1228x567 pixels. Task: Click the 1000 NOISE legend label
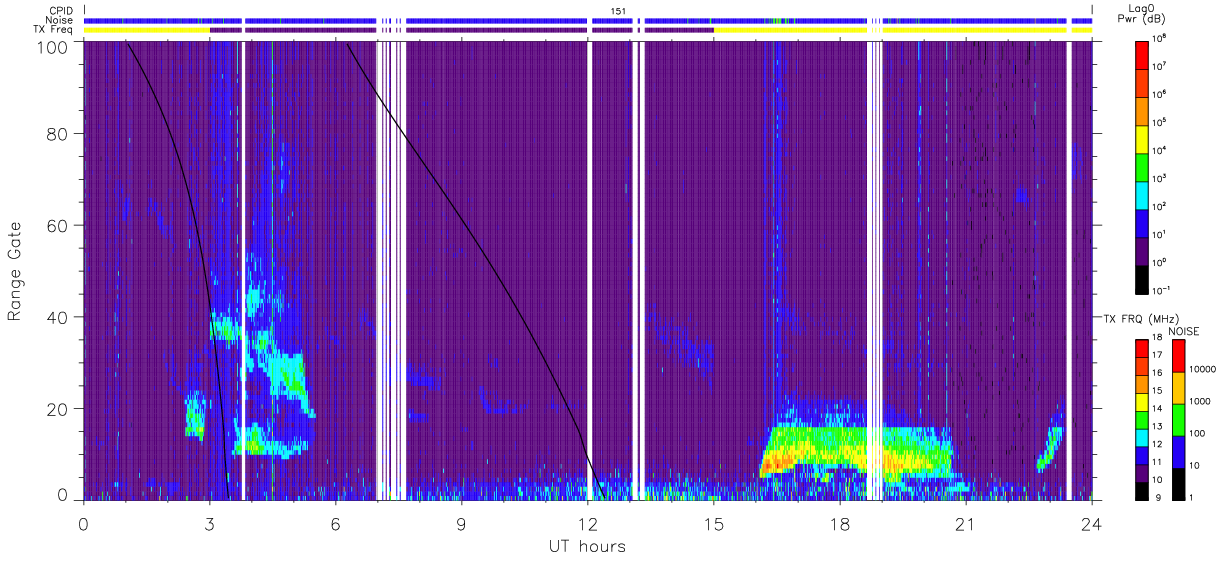1200,401
